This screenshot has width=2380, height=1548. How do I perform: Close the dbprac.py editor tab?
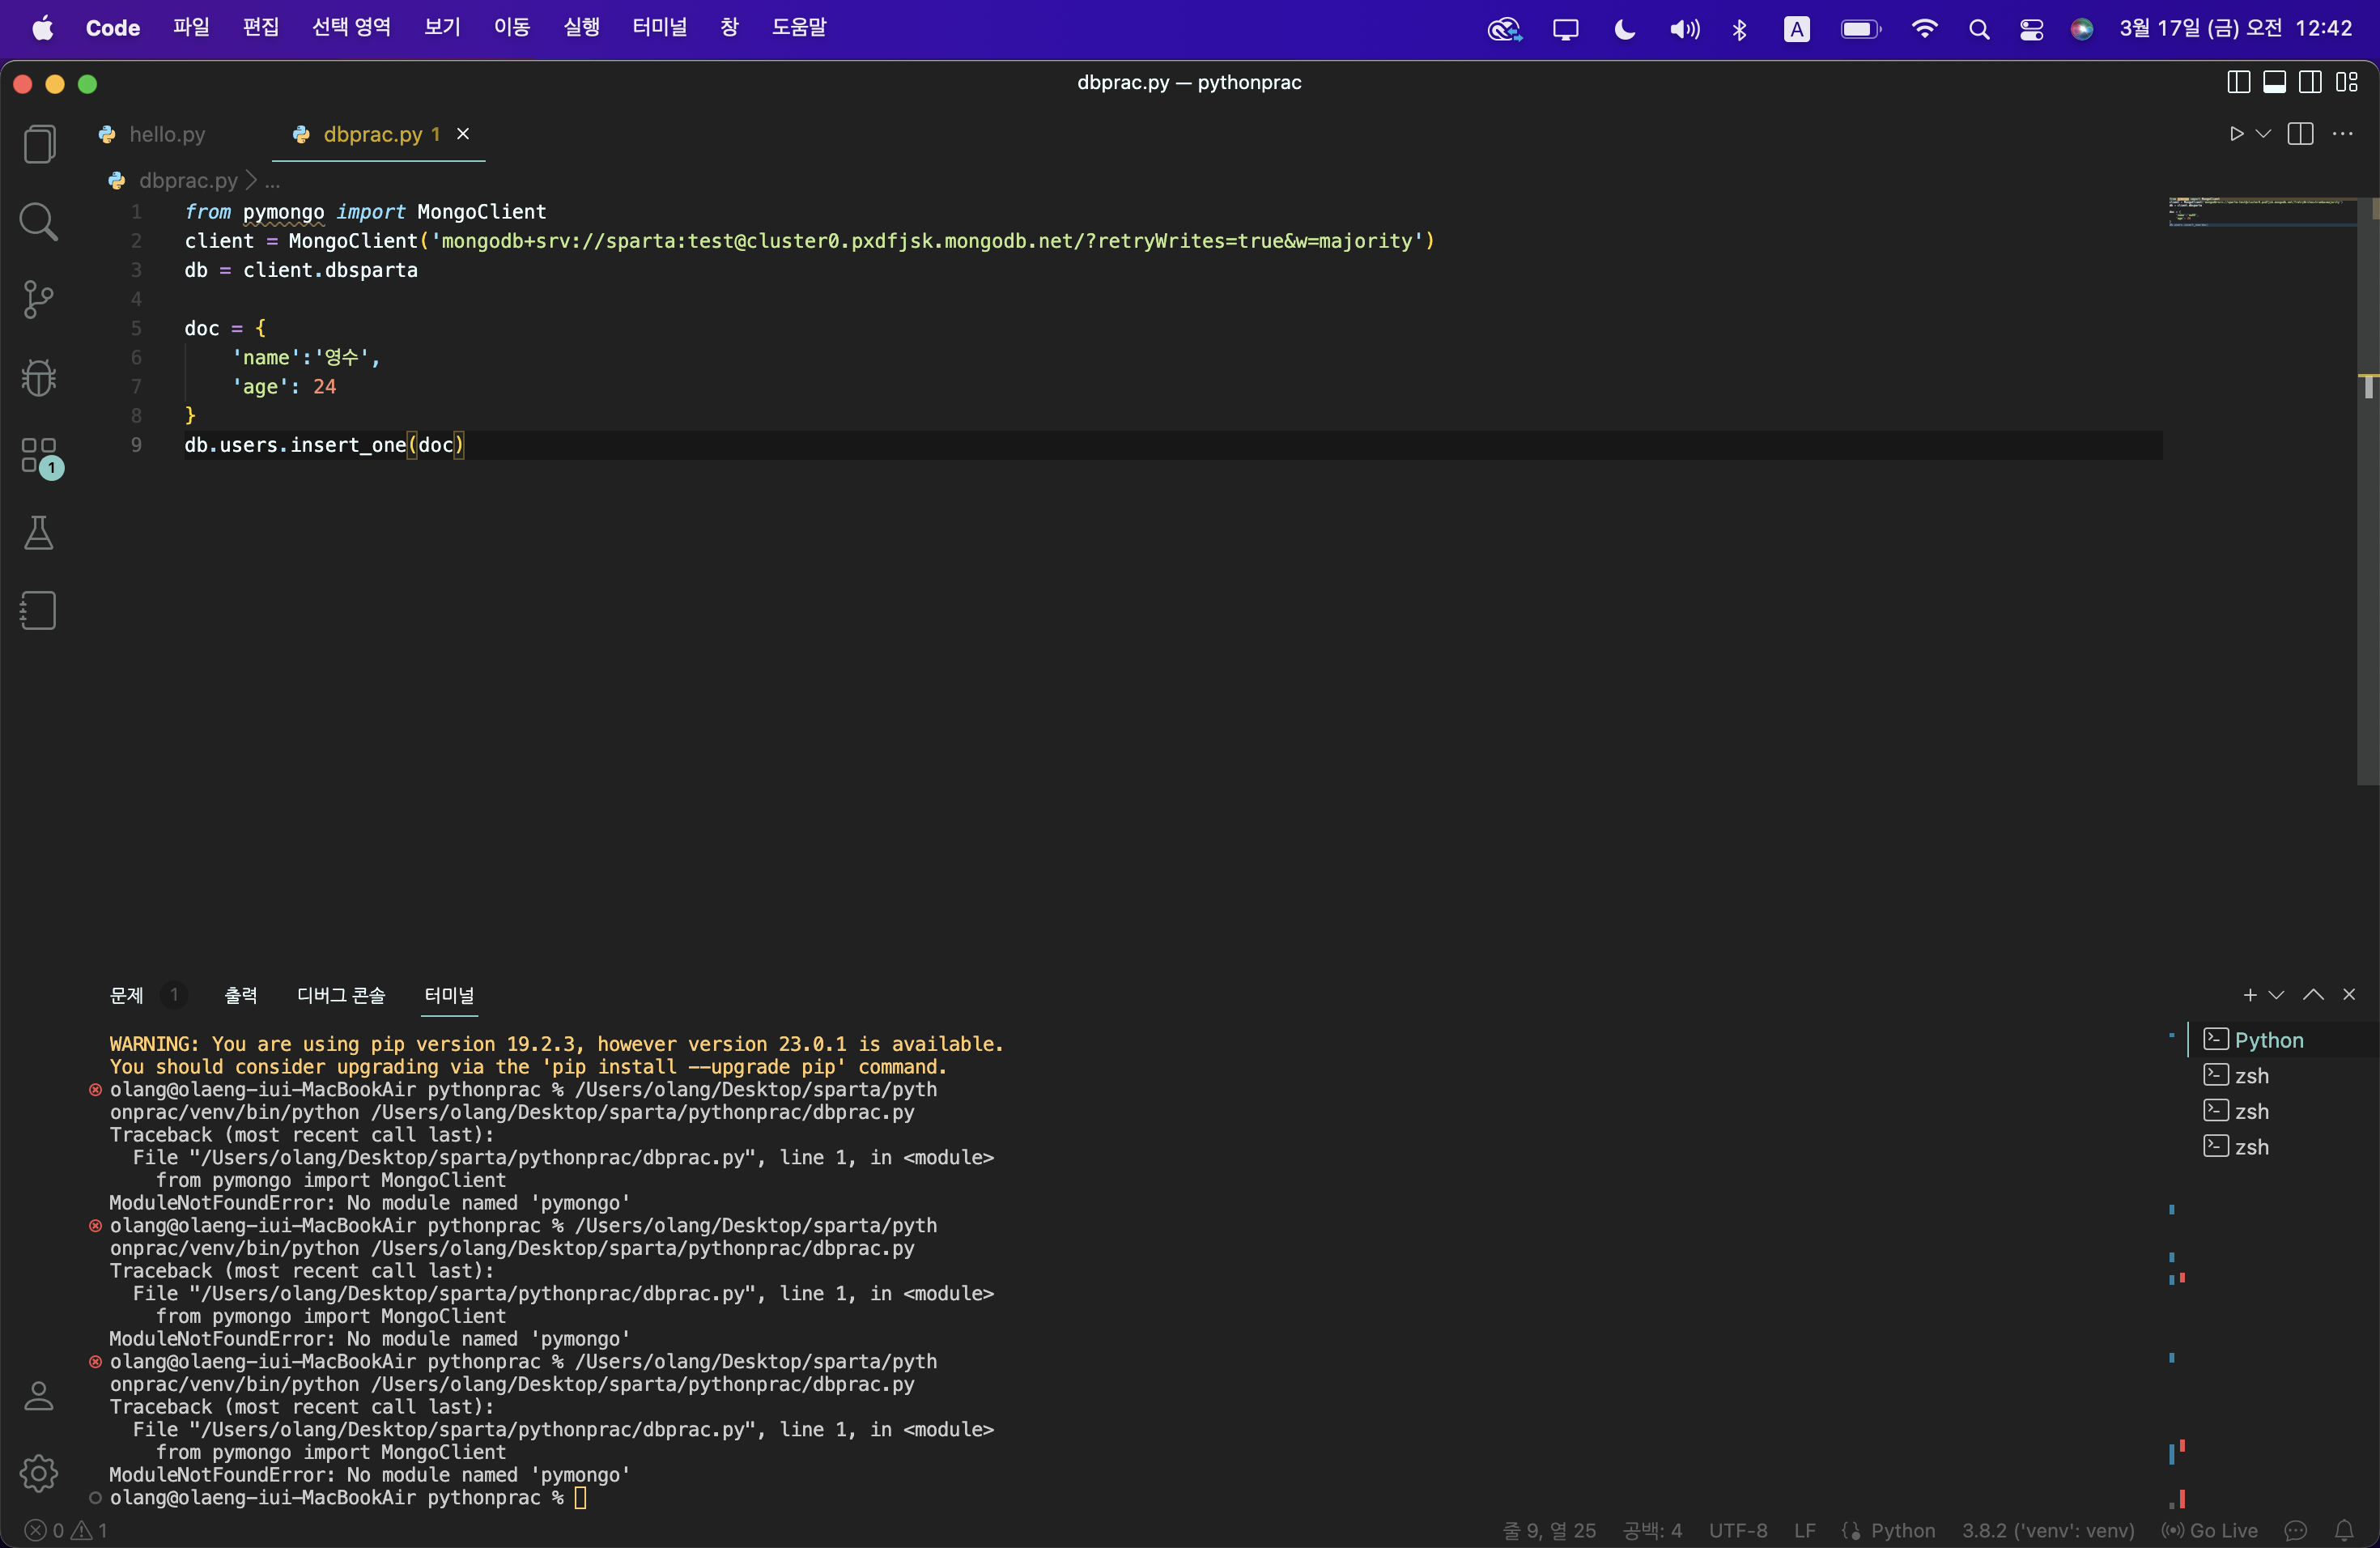click(x=463, y=134)
